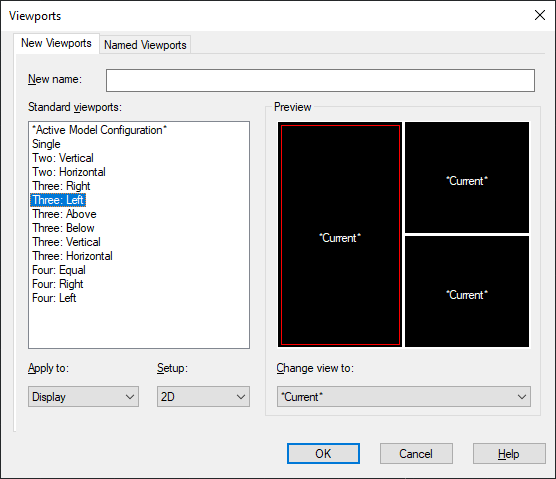Image resolution: width=556 pixels, height=479 pixels.
Task: Switch to the Named Viewports tab
Action: tap(145, 45)
